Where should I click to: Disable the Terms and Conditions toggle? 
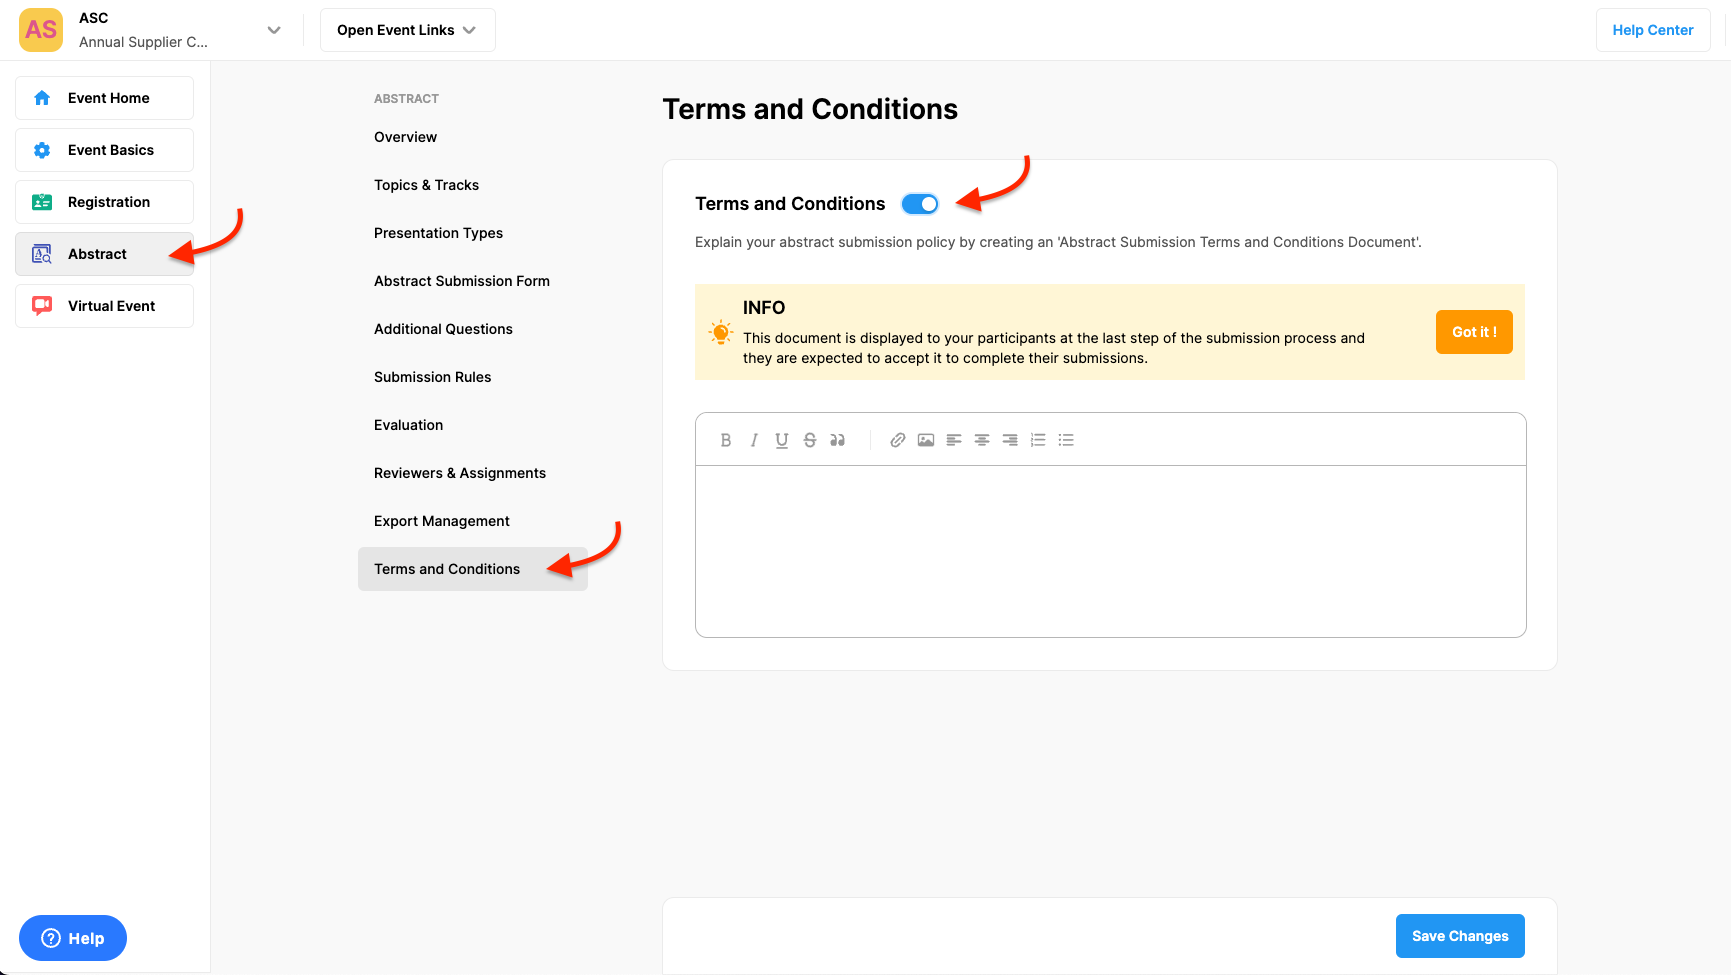pyautogui.click(x=920, y=204)
